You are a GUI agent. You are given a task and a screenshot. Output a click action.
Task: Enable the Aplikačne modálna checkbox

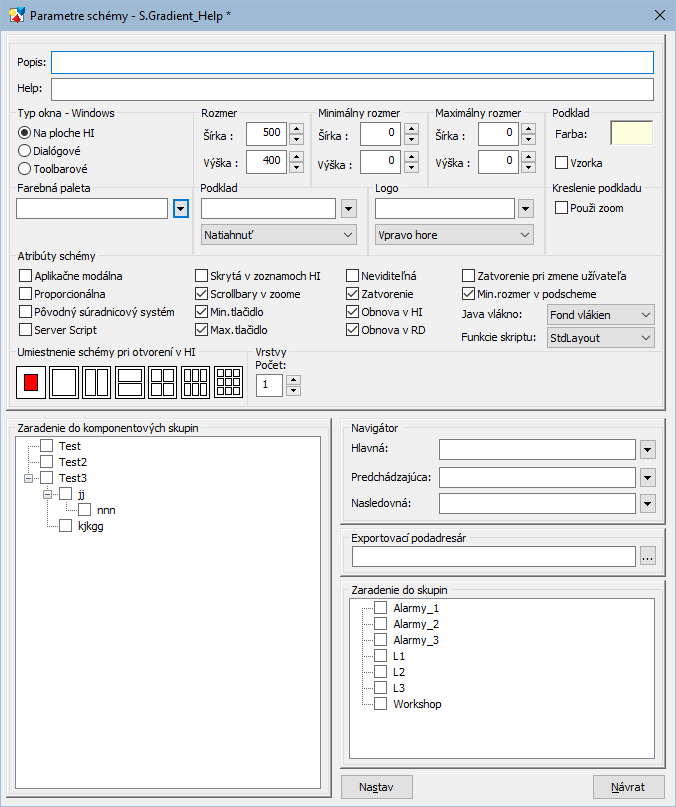point(26,275)
